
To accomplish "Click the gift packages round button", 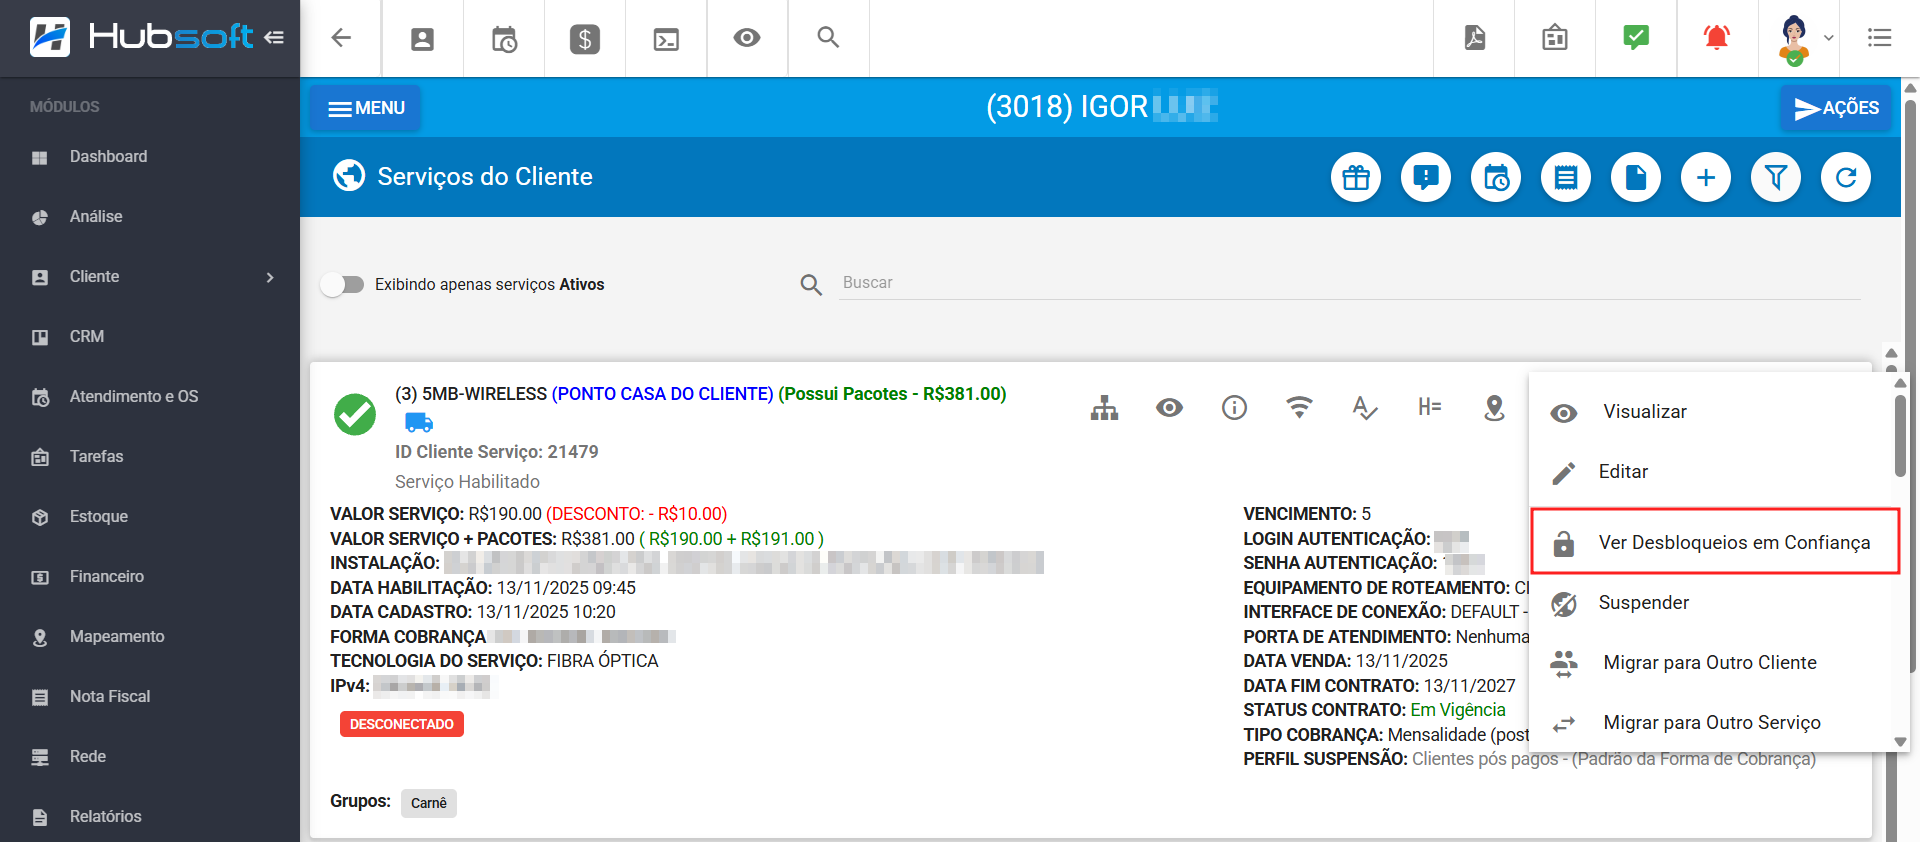I will 1356,177.
